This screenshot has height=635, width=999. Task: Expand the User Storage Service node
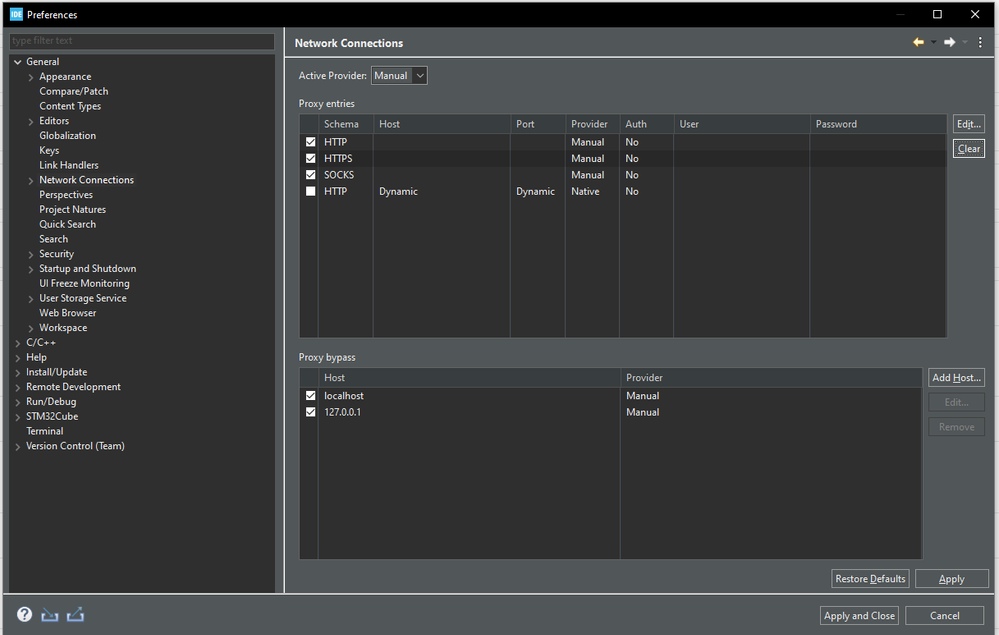tap(31, 299)
